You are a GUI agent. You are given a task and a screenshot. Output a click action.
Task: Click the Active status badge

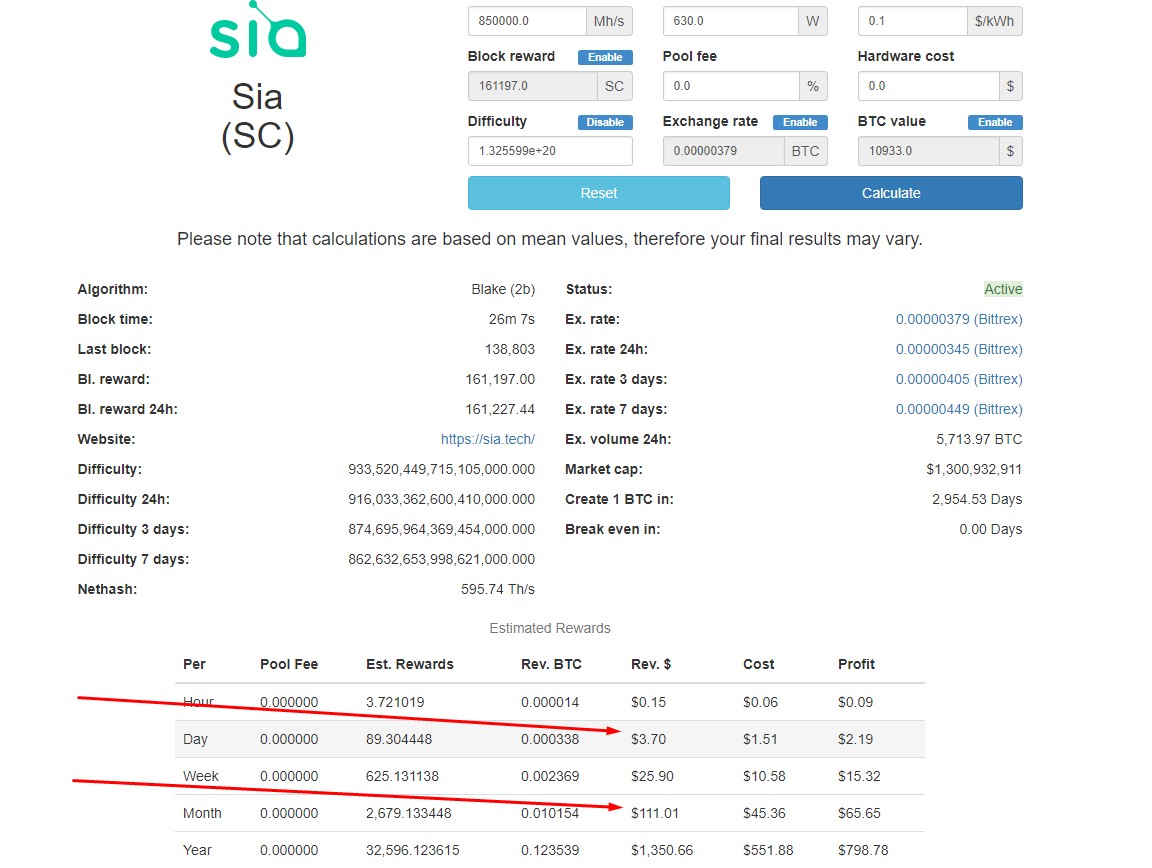pos(1003,289)
